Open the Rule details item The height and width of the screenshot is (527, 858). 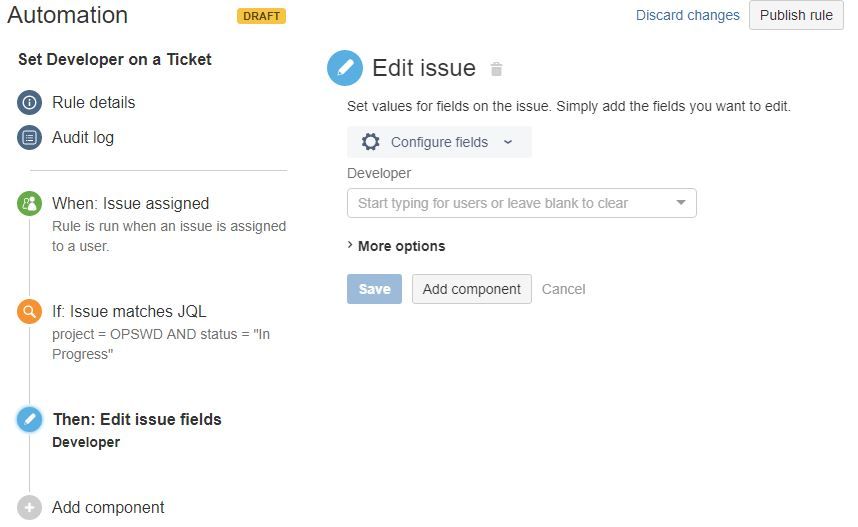tap(94, 102)
